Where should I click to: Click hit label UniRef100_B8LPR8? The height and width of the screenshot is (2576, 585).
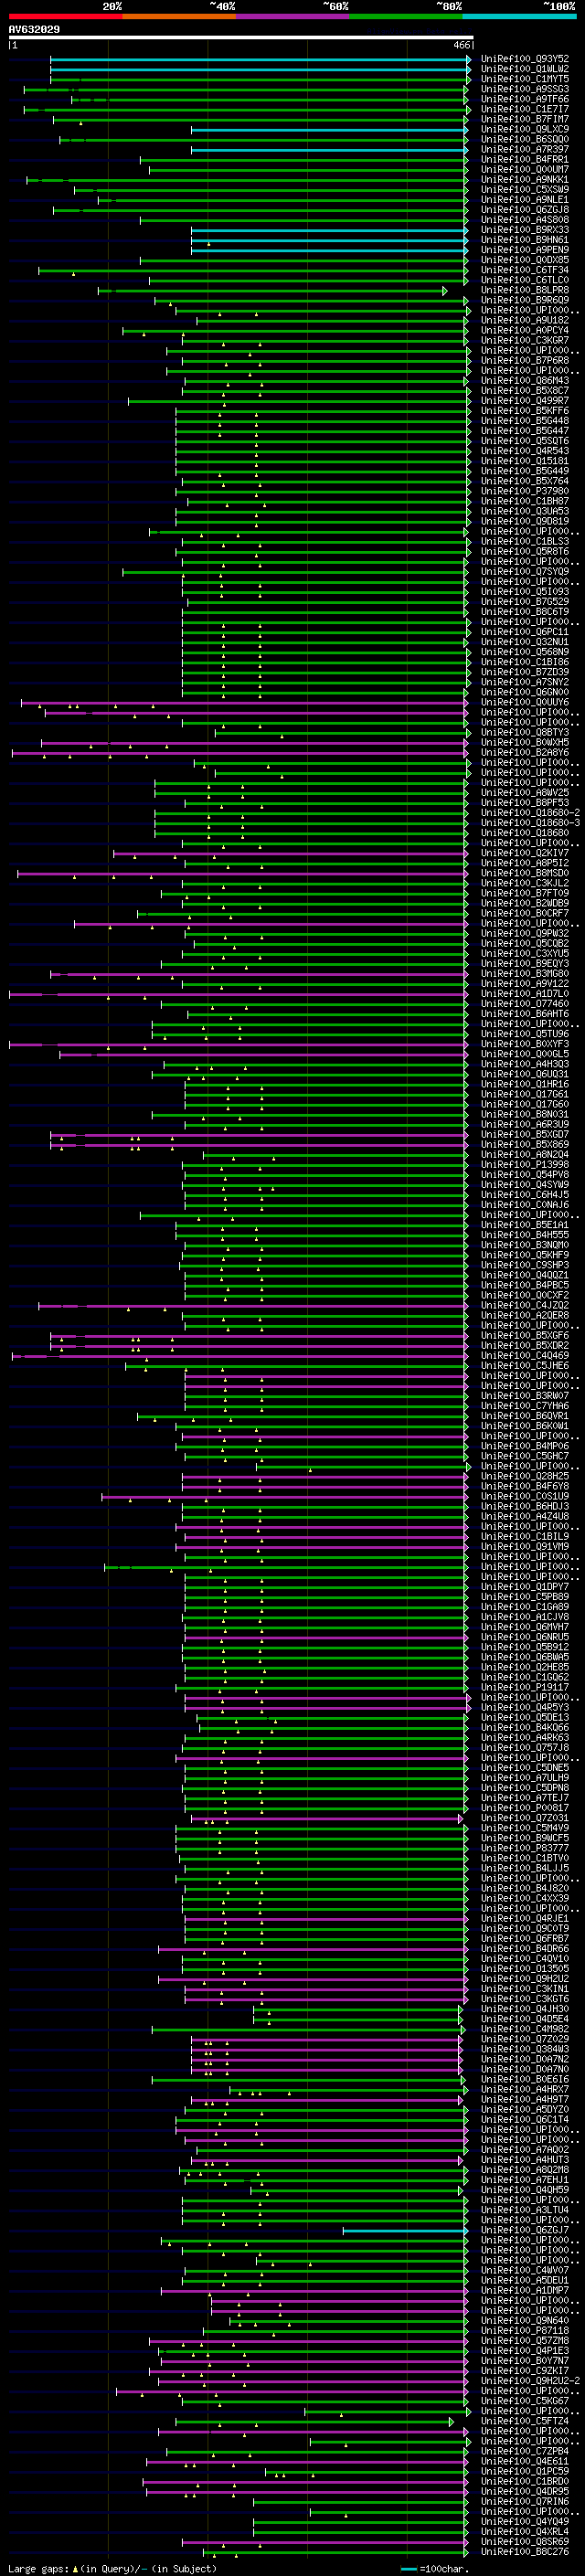pyautogui.click(x=525, y=290)
